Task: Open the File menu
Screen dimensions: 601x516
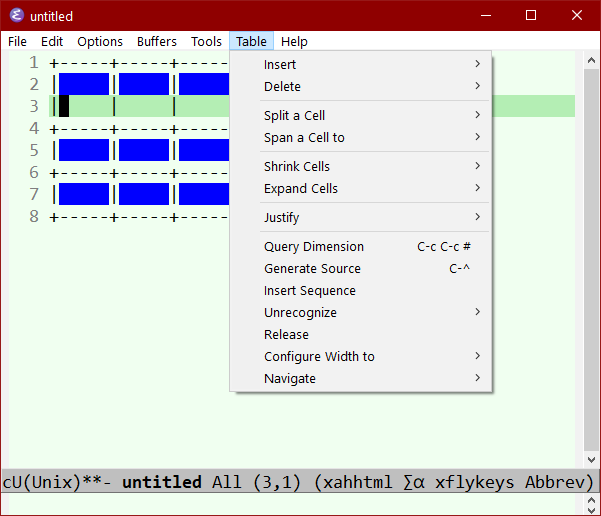Action: [17, 41]
